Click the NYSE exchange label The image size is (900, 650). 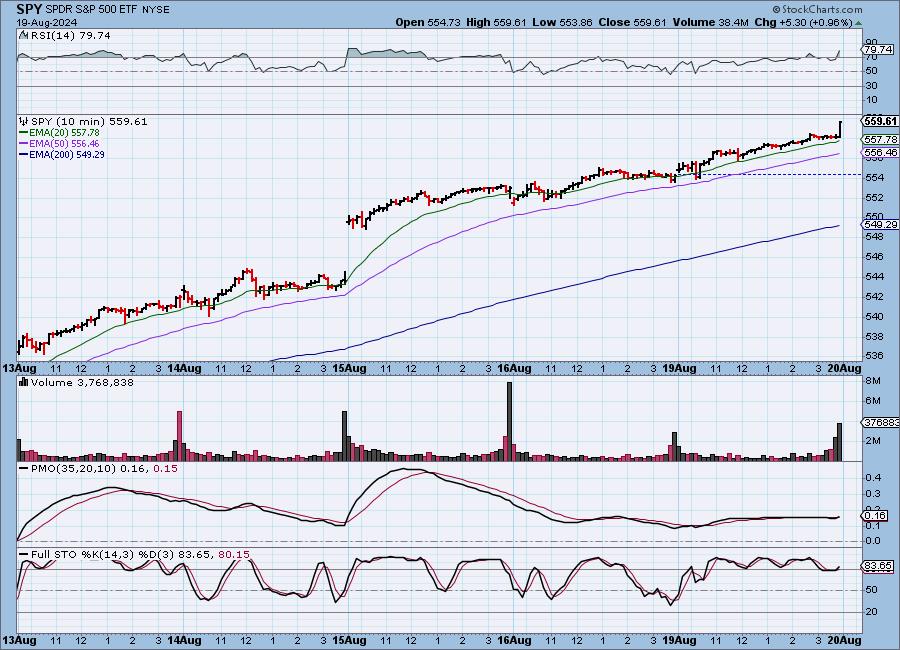coord(154,10)
